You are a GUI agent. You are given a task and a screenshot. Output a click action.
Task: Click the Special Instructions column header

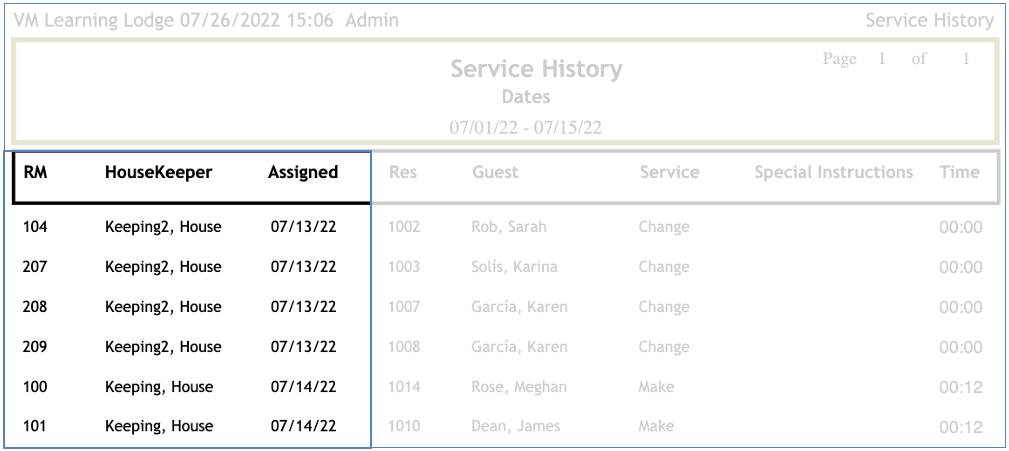click(833, 172)
